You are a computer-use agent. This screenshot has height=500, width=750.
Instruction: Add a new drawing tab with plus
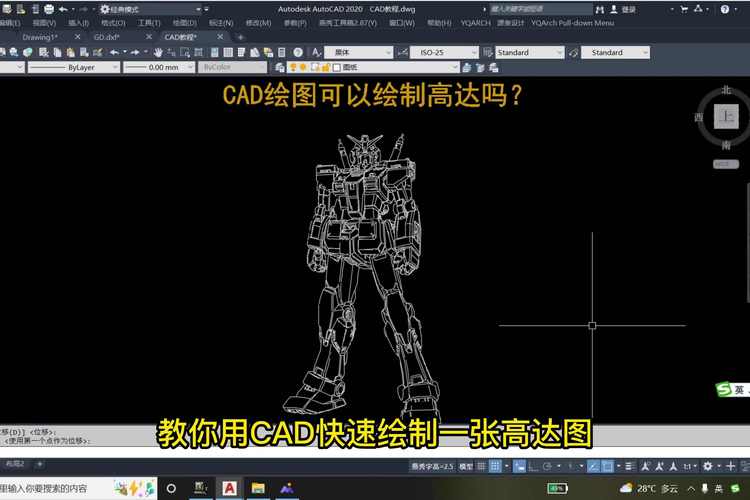click(241, 37)
